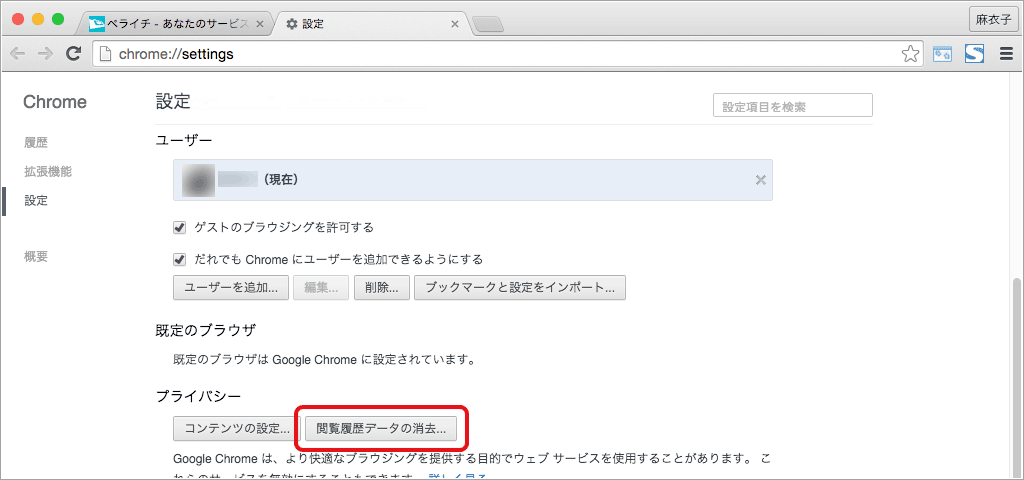The width and height of the screenshot is (1024, 480).
Task: Click the vertical page scrollbar
Action: pos(1017,376)
